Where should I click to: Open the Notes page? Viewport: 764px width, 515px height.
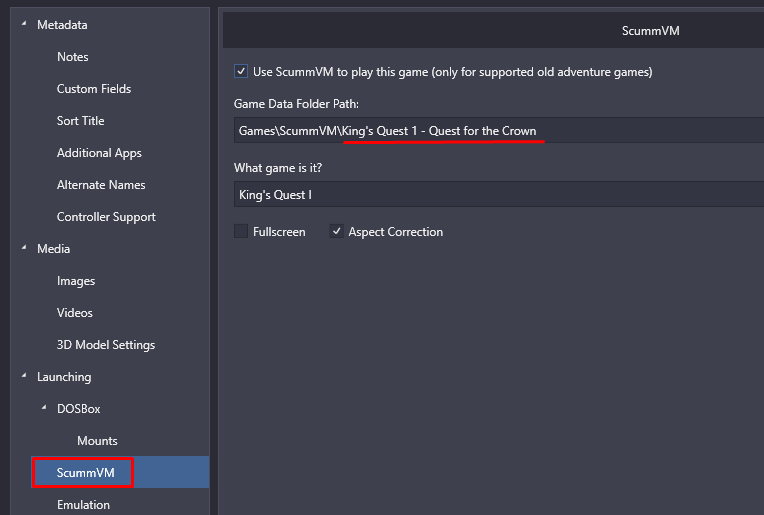pyautogui.click(x=73, y=57)
